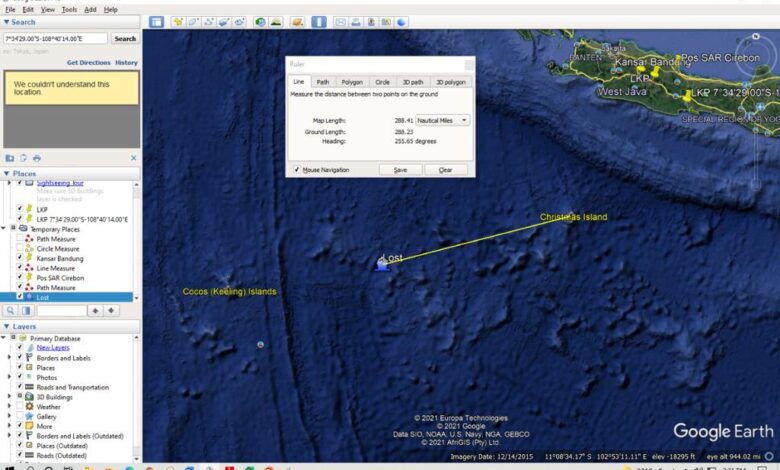
Task: Select the Add Path tool
Action: (209, 22)
